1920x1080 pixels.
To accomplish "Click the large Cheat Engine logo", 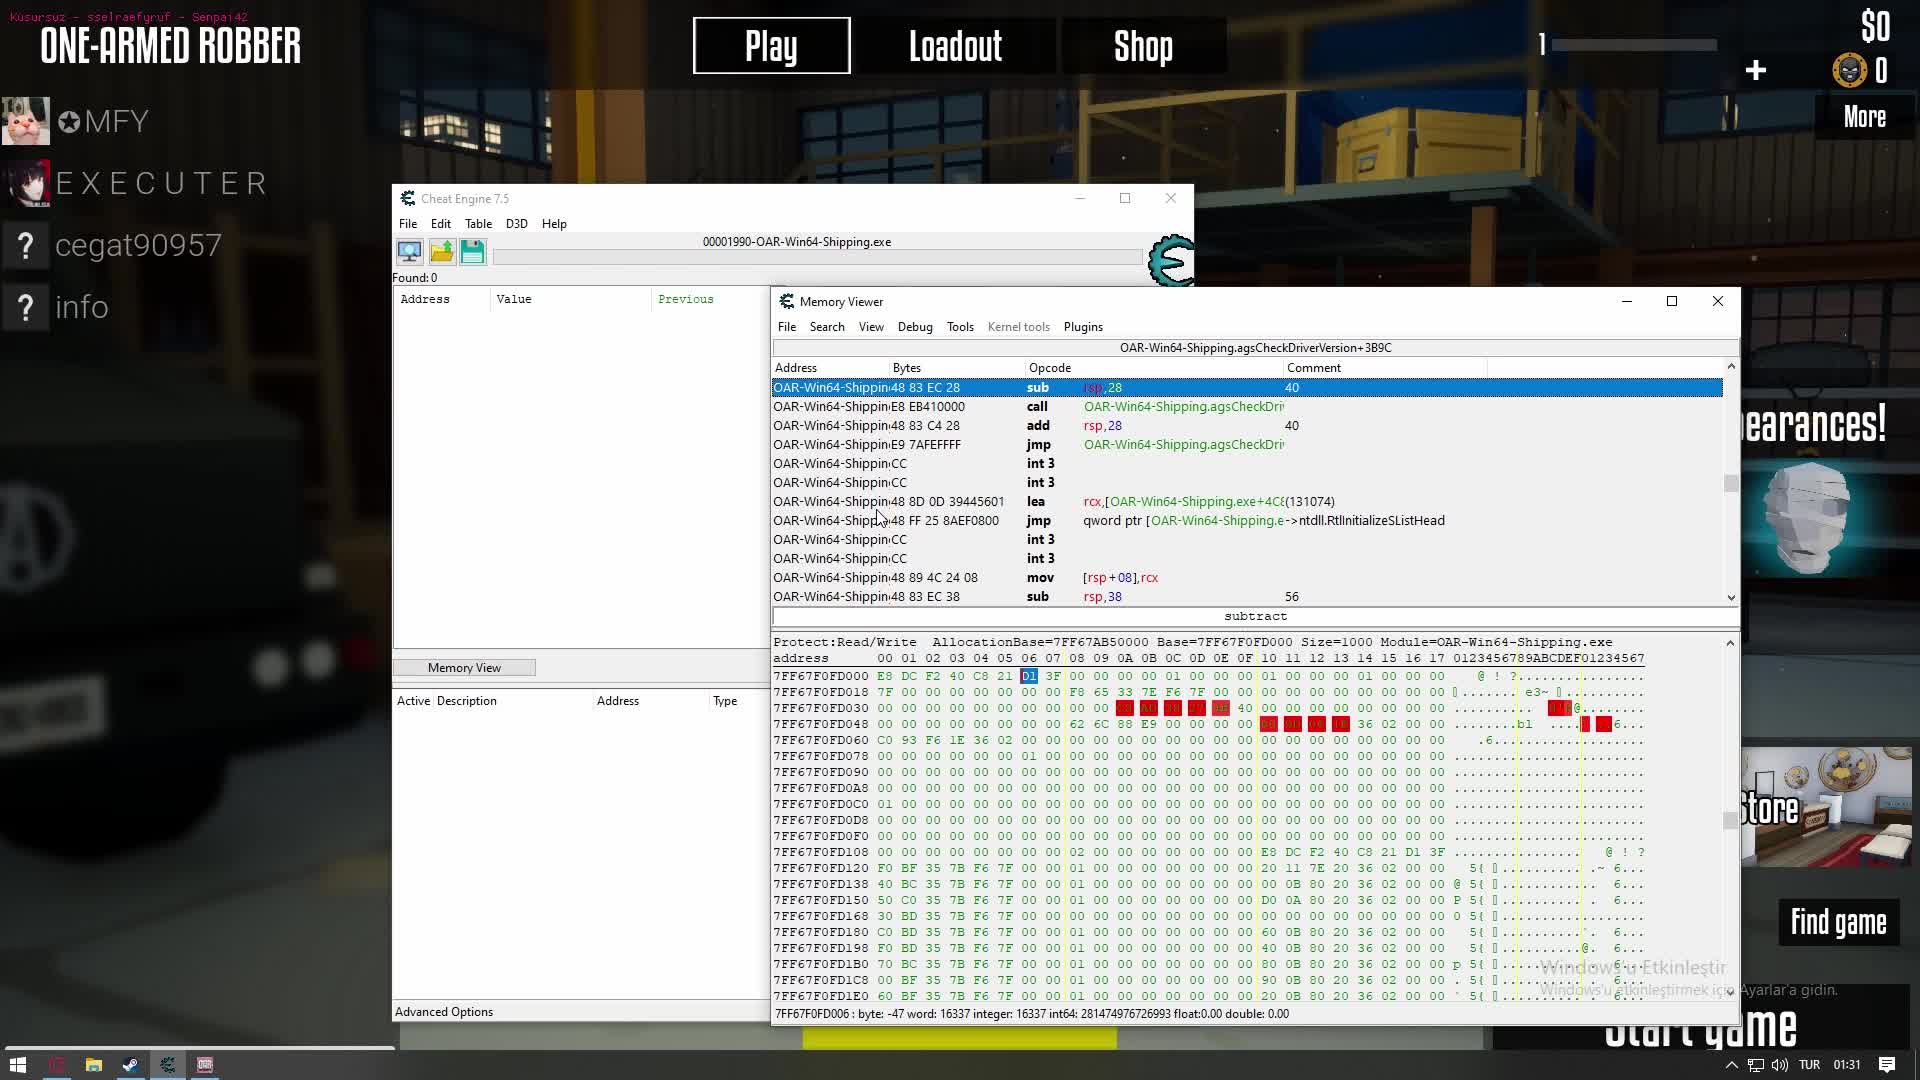I will click(x=1169, y=260).
